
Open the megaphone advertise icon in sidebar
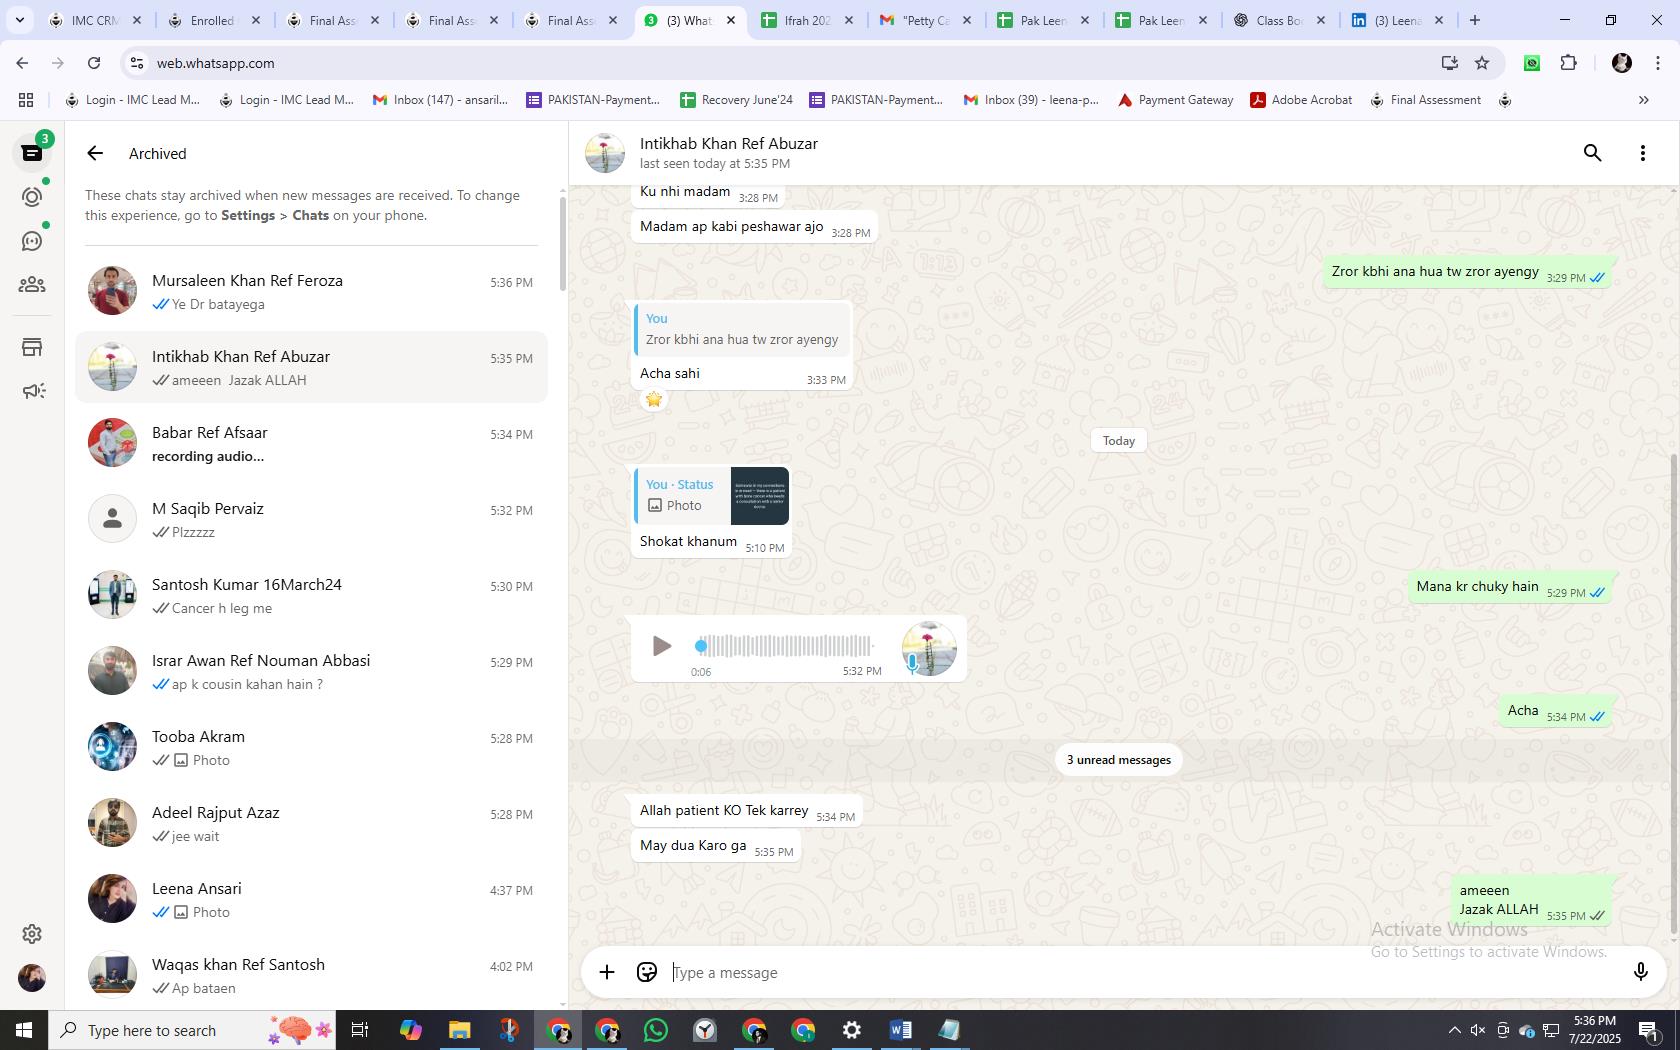[32, 391]
